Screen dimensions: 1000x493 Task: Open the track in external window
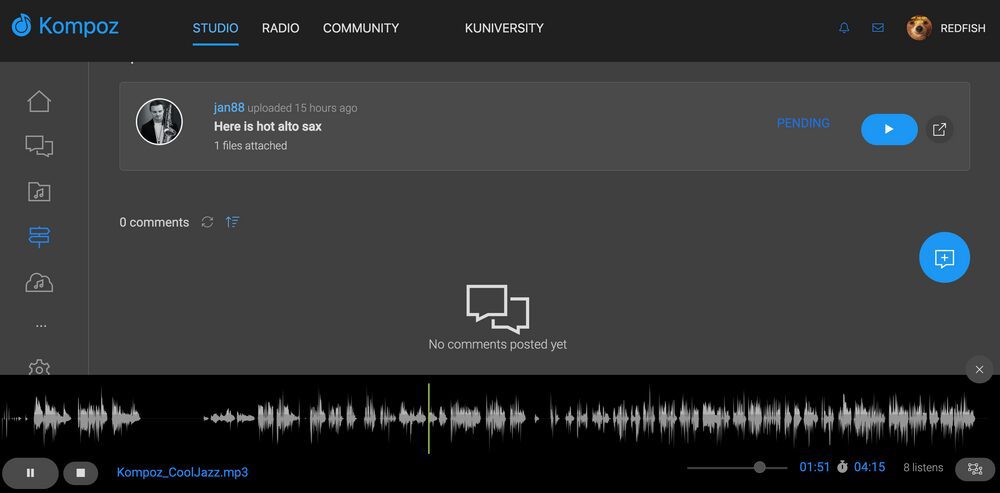pyautogui.click(x=939, y=129)
